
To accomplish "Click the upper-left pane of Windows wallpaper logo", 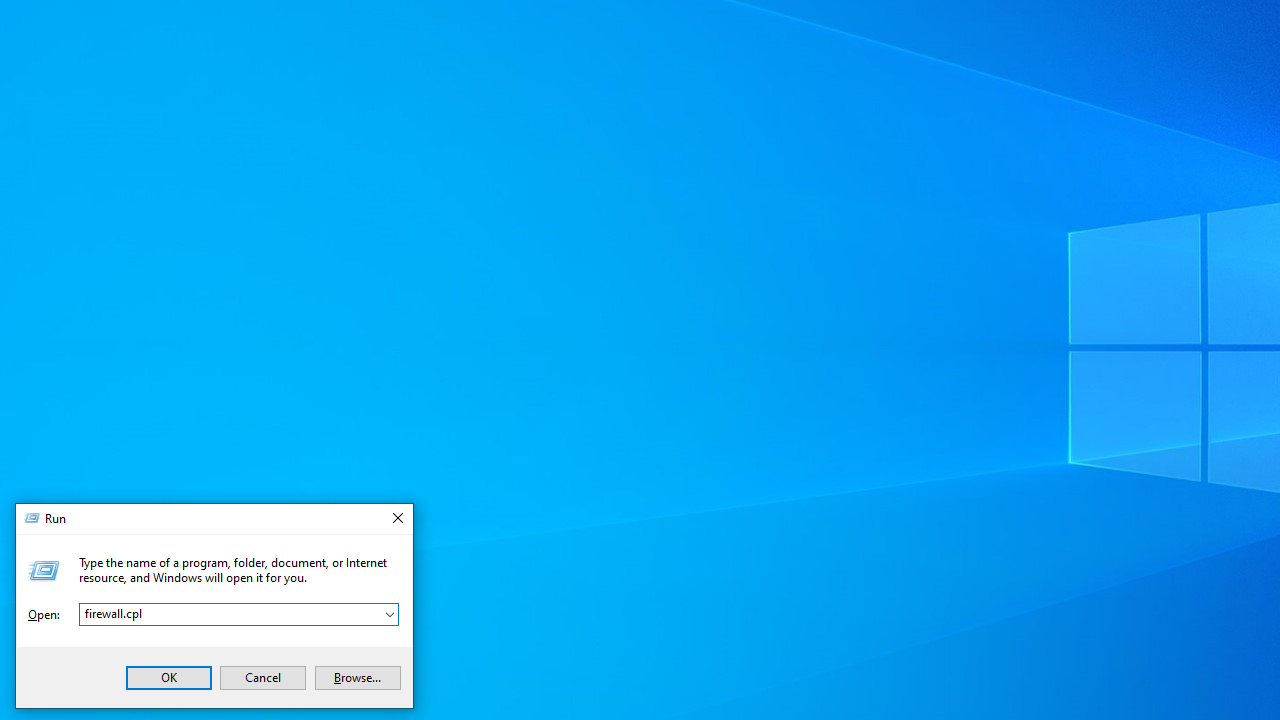I will click(1134, 282).
